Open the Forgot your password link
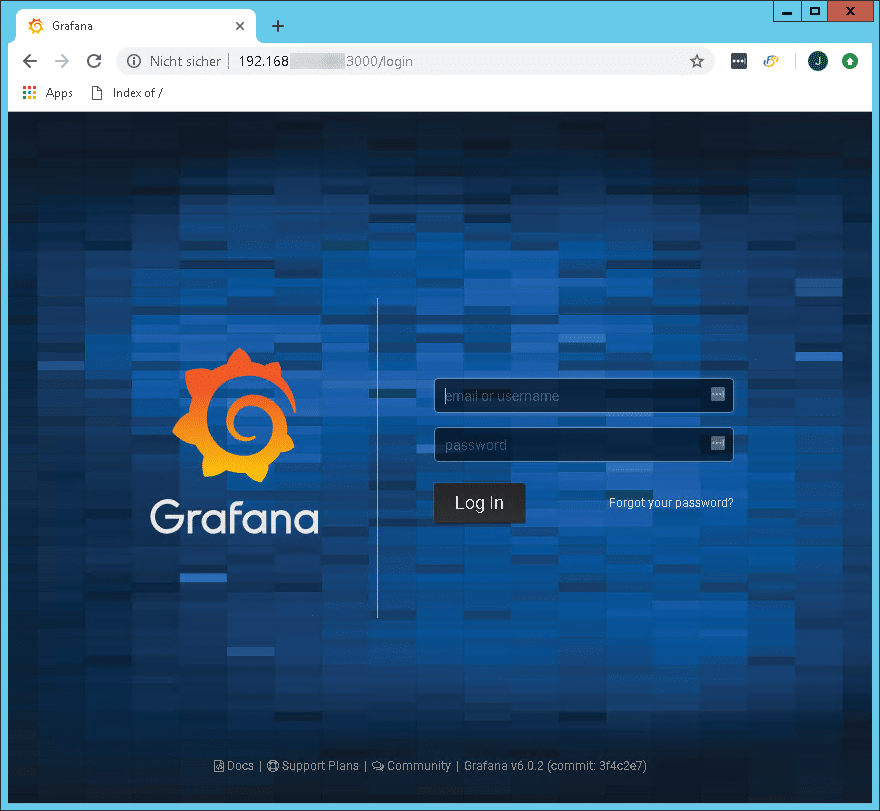The image size is (880, 811). 671,503
